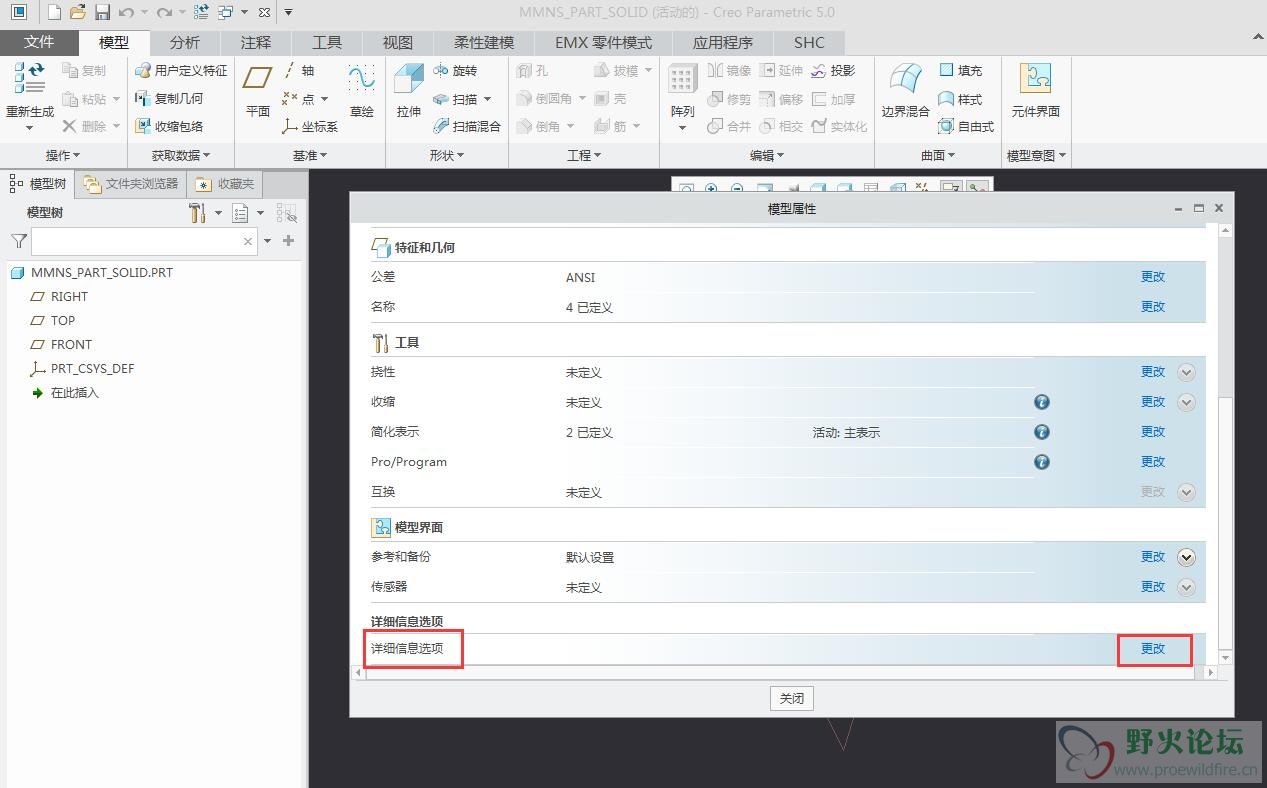Switch to the Annotate (注释) ribbon tab
The height and width of the screenshot is (788, 1267).
click(x=256, y=42)
